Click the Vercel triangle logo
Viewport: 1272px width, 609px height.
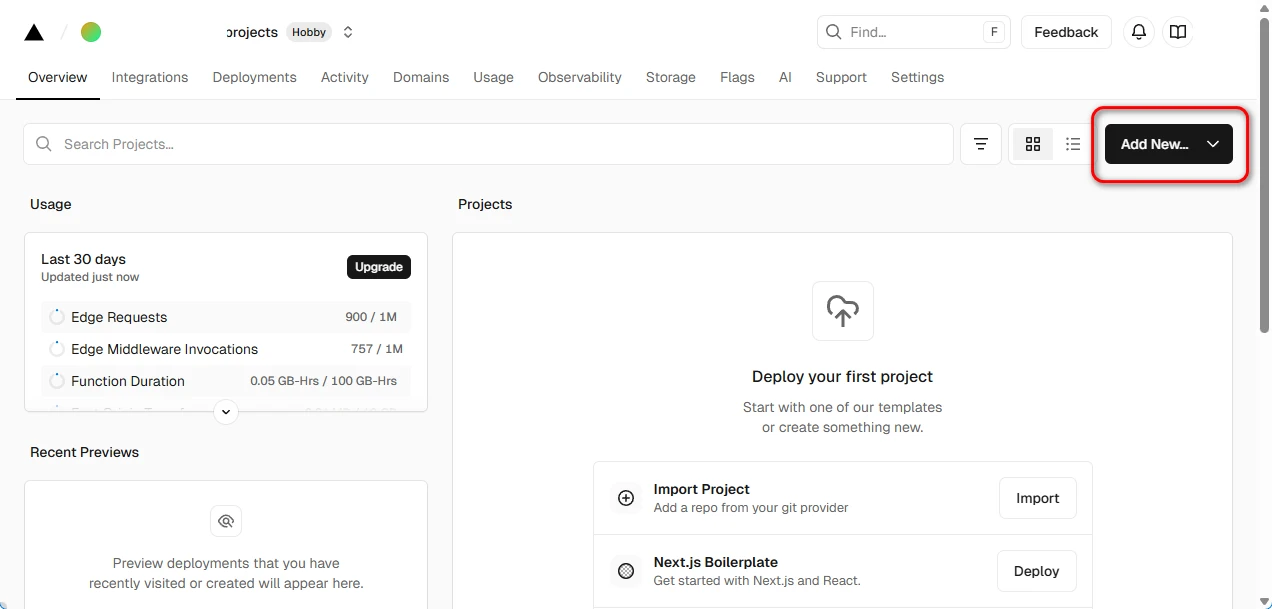34,32
